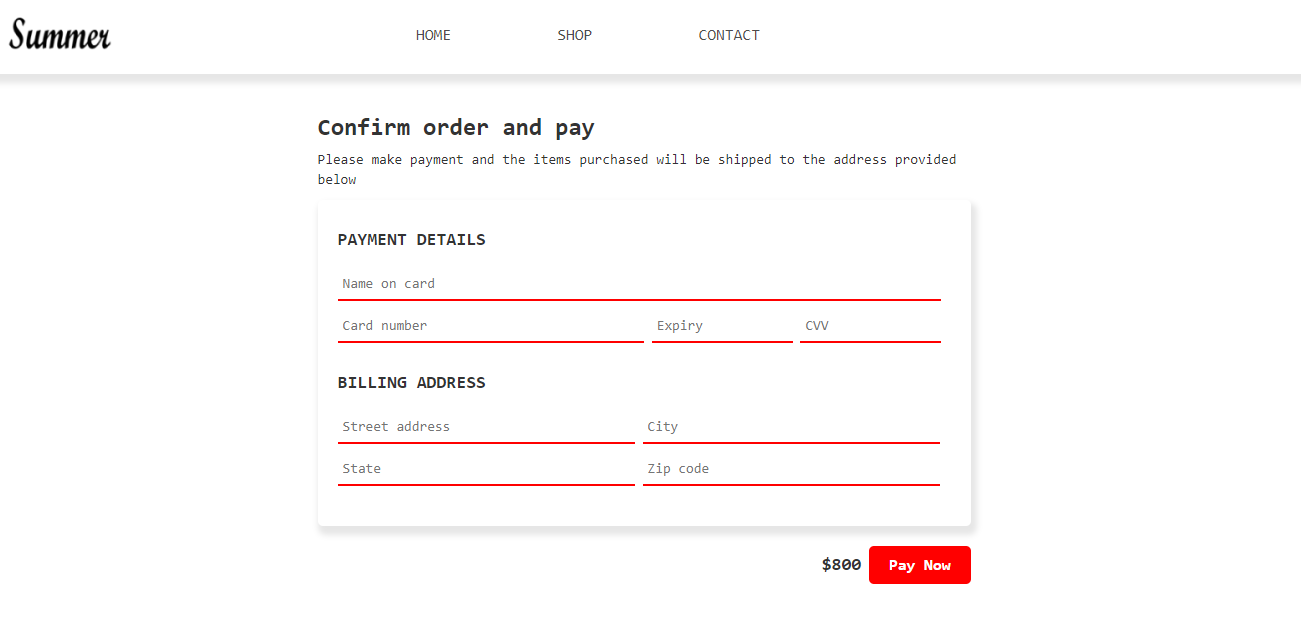The height and width of the screenshot is (638, 1301).
Task: Select the City field
Action: (x=790, y=427)
